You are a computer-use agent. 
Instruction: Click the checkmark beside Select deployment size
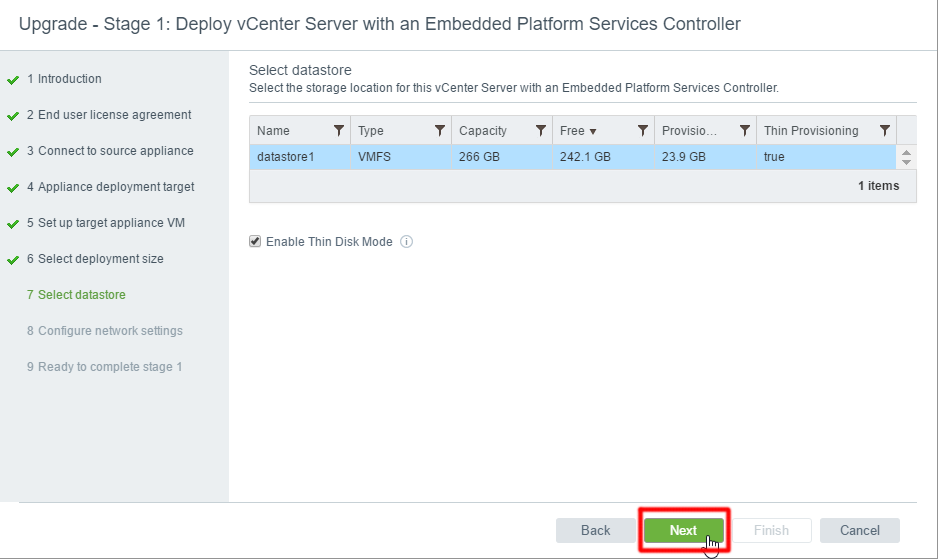click(x=13, y=260)
